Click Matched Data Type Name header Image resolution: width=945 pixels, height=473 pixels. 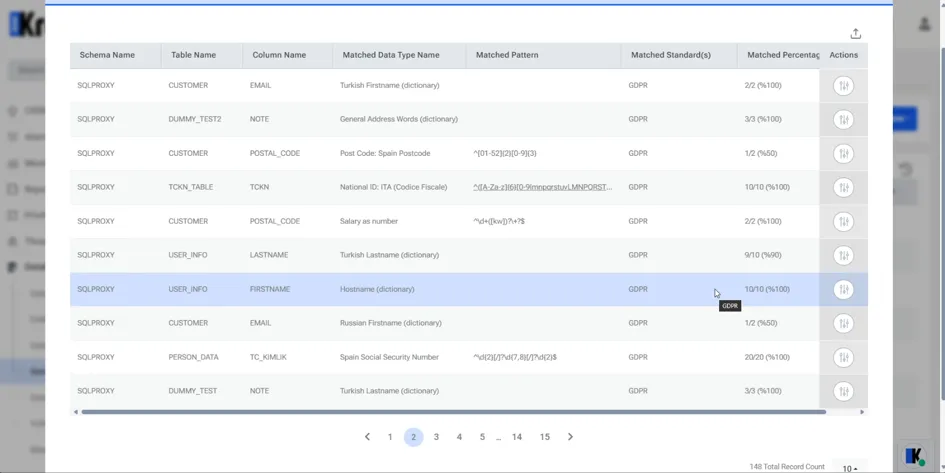pos(391,55)
